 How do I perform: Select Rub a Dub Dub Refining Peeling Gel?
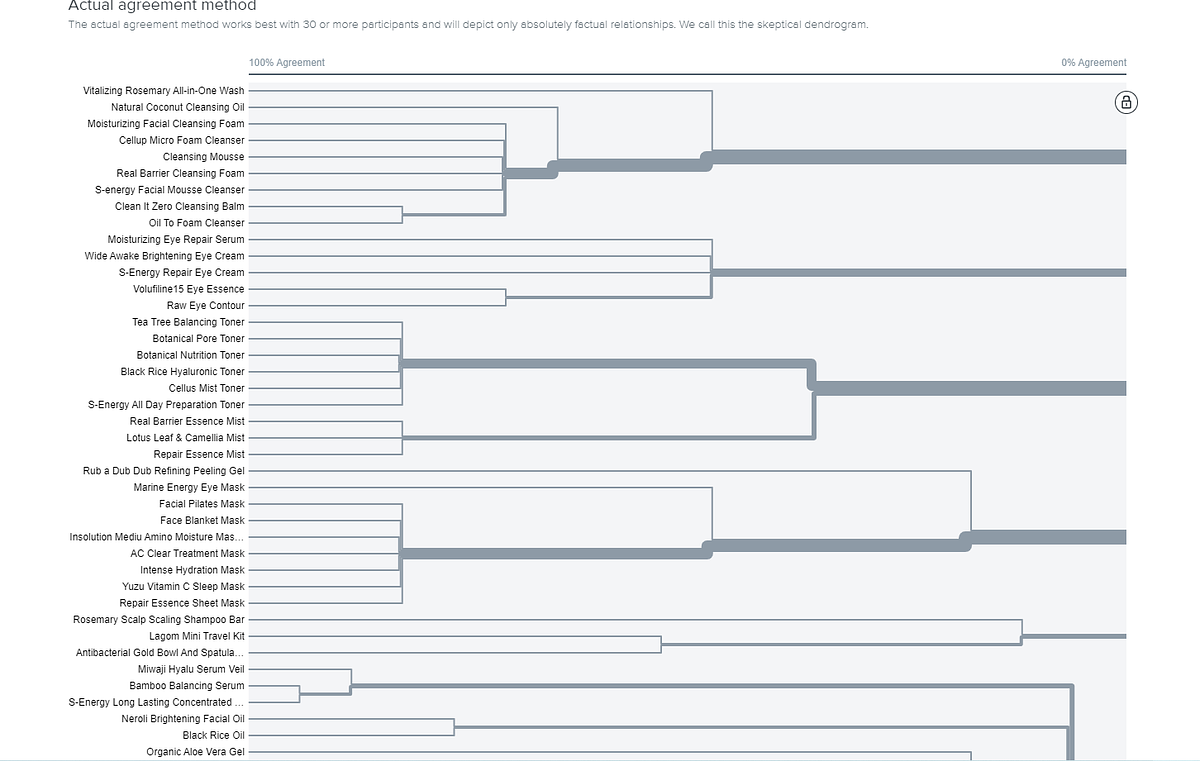163,470
